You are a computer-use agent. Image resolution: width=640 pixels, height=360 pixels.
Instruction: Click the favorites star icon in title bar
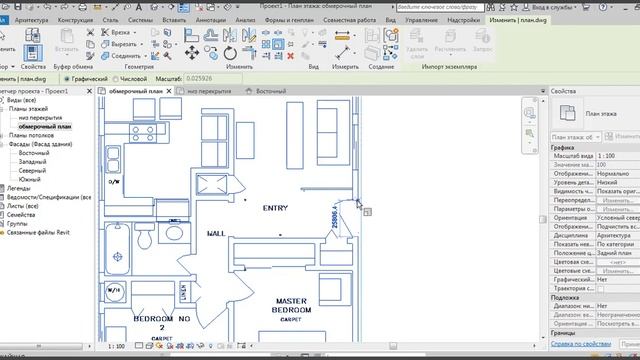[514, 7]
